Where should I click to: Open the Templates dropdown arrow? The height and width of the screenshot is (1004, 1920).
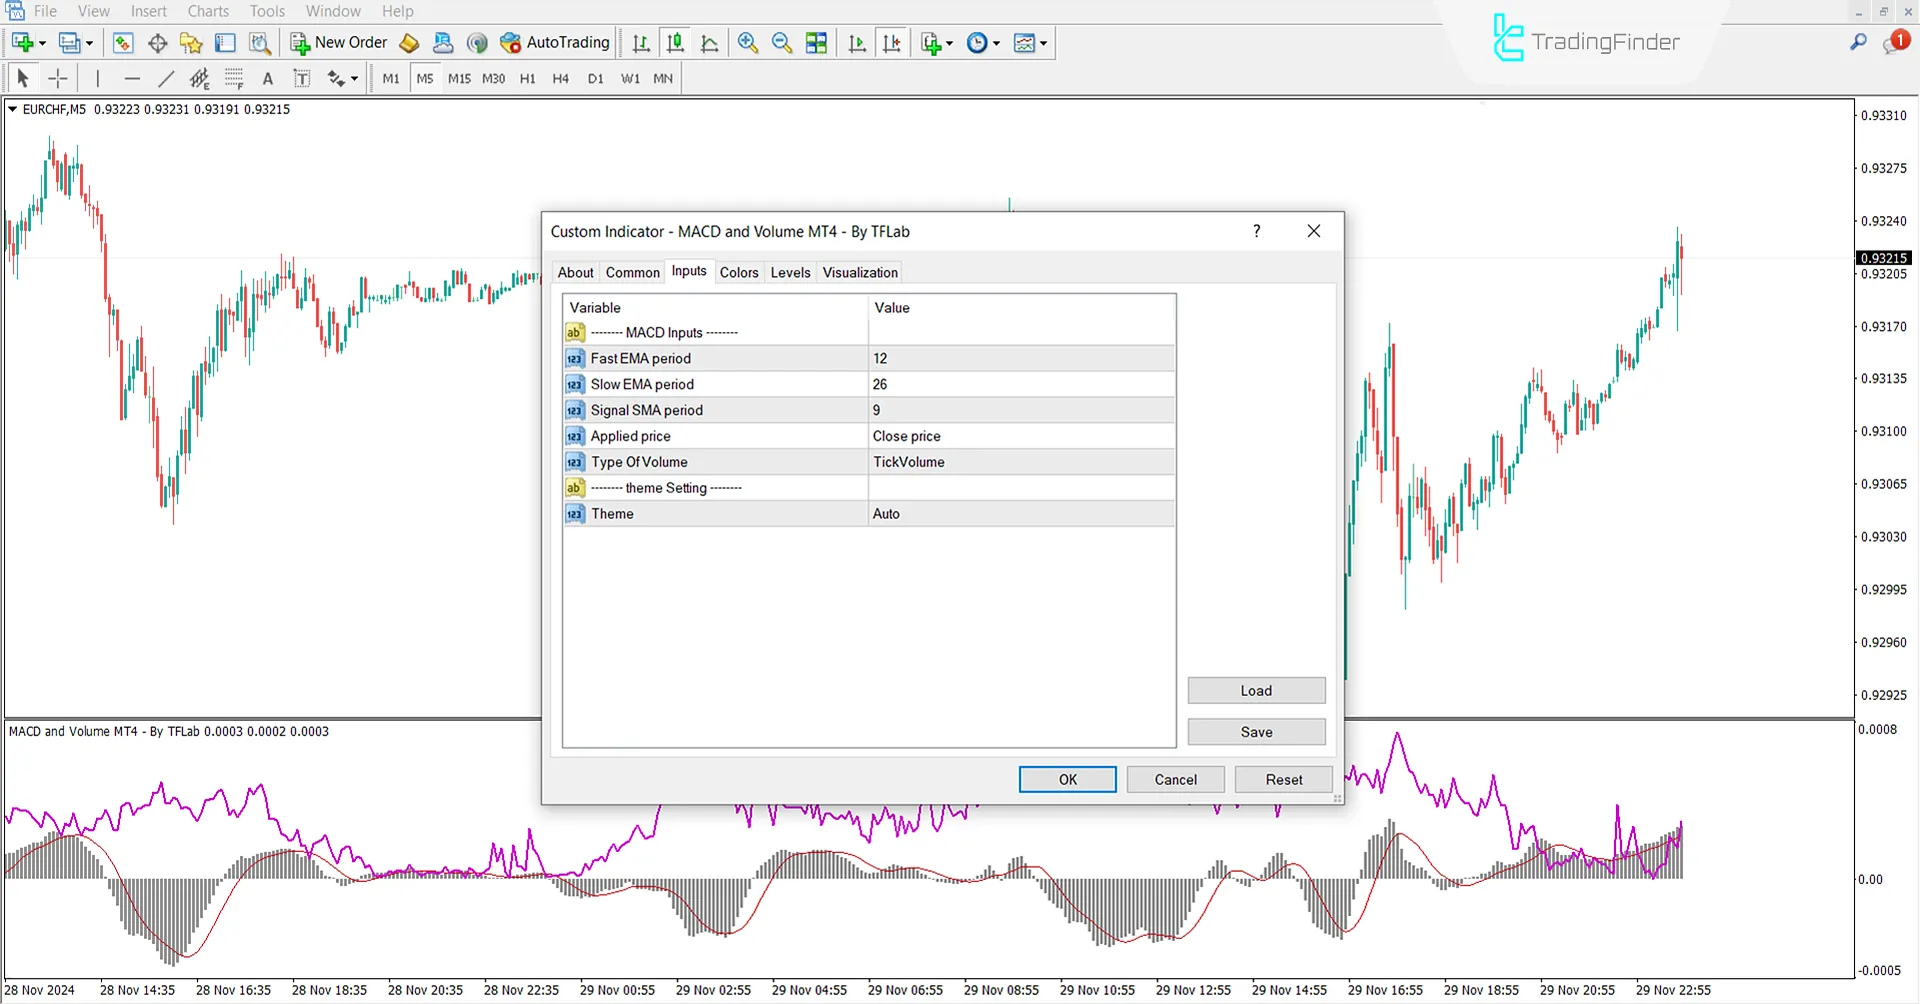click(x=1044, y=44)
